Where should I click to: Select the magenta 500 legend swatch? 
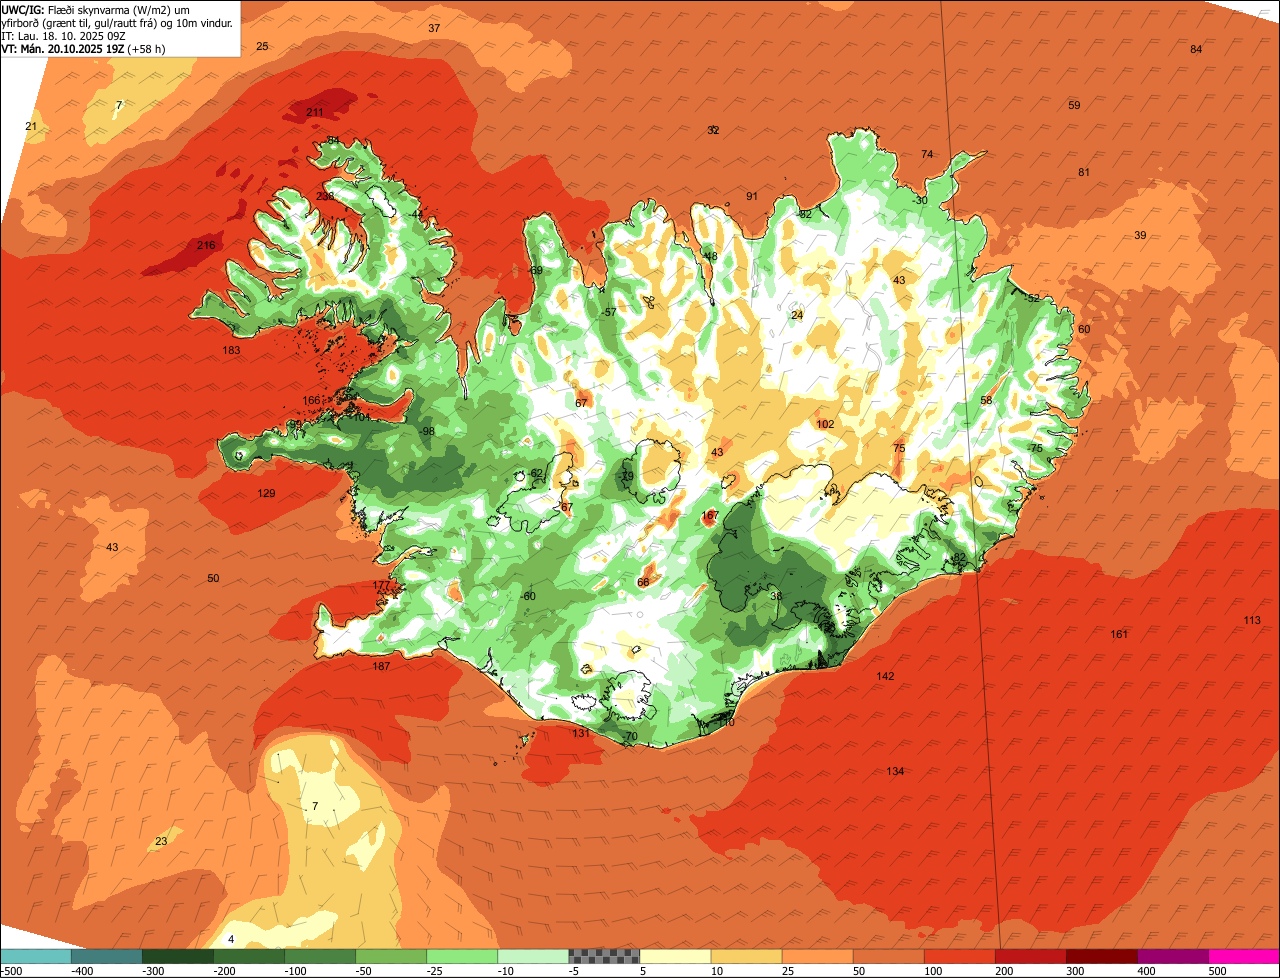pyautogui.click(x=1244, y=956)
